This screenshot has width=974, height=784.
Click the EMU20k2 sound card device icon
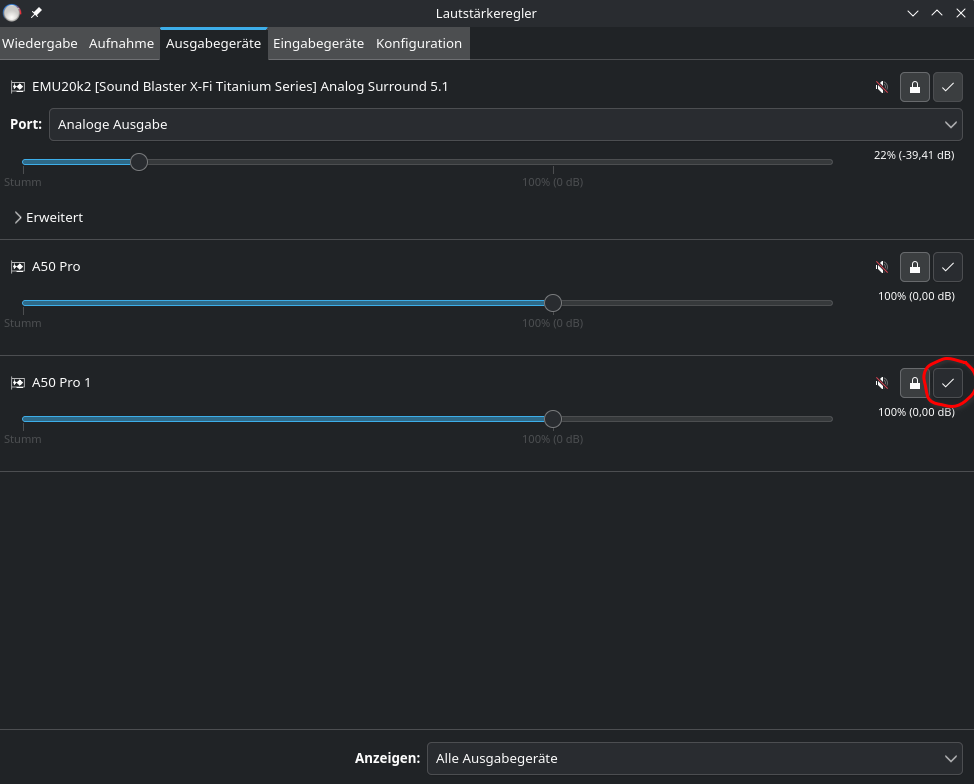tap(18, 87)
